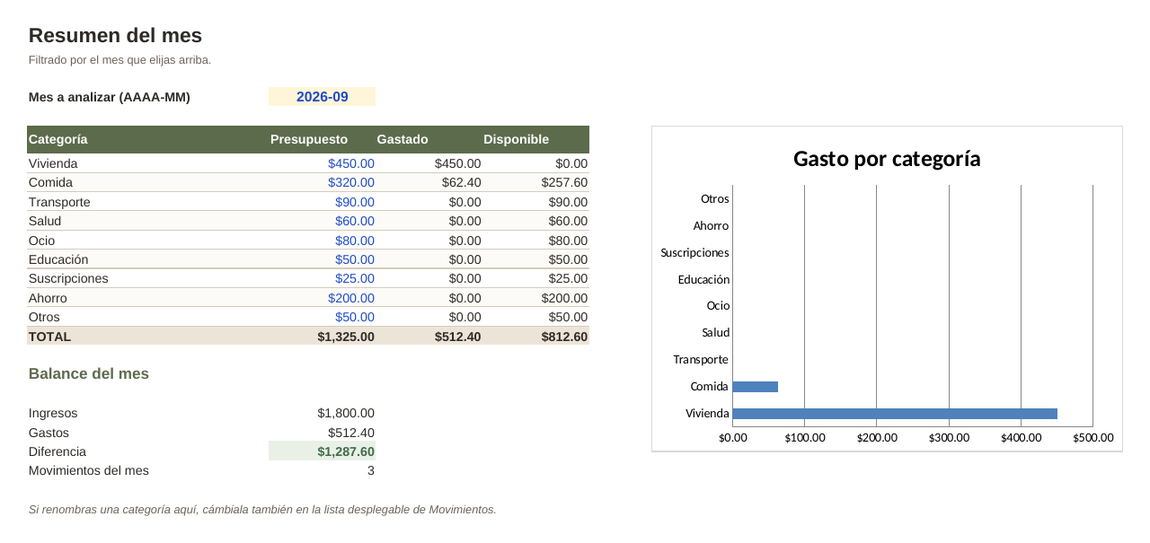1150x543 pixels.
Task: Click the Comida bar in the chart
Action: click(x=755, y=387)
